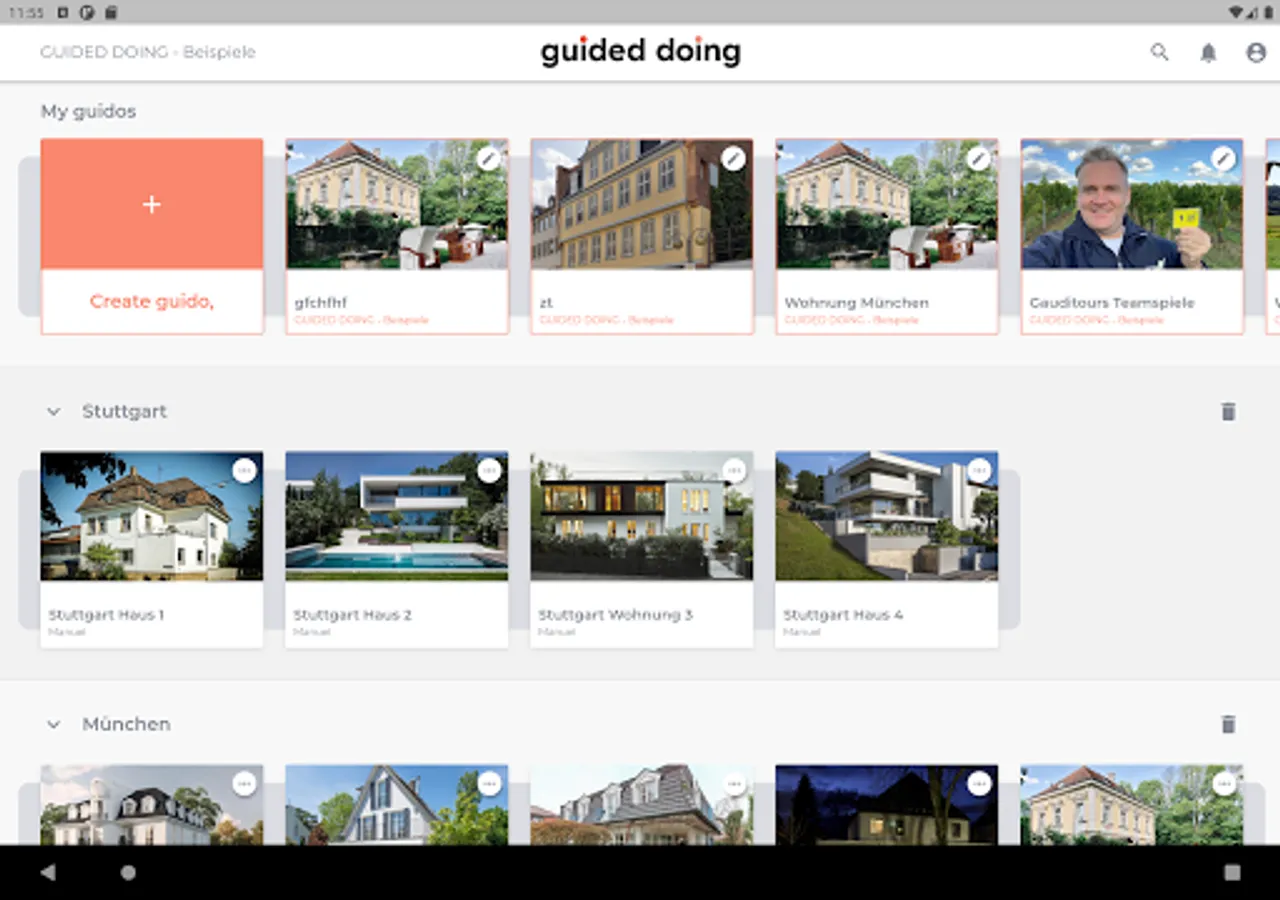This screenshot has width=1280, height=900.
Task: Open the zt guido thumbnail
Action: click(642, 204)
